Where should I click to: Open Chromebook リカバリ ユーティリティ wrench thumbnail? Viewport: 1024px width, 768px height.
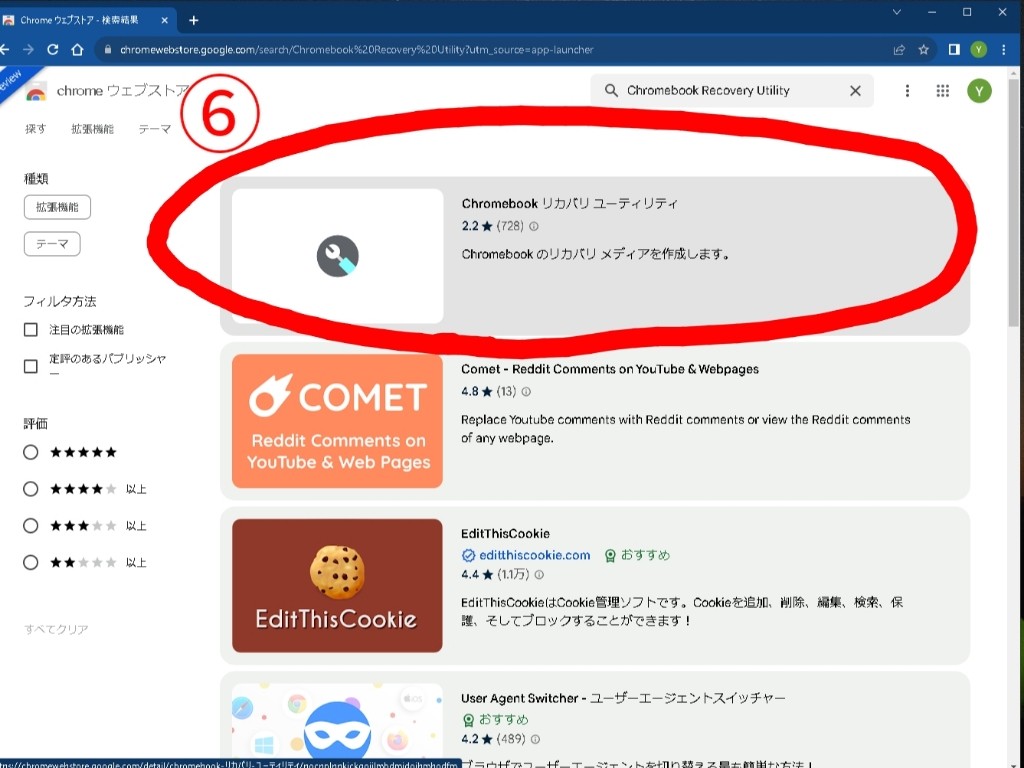338,256
